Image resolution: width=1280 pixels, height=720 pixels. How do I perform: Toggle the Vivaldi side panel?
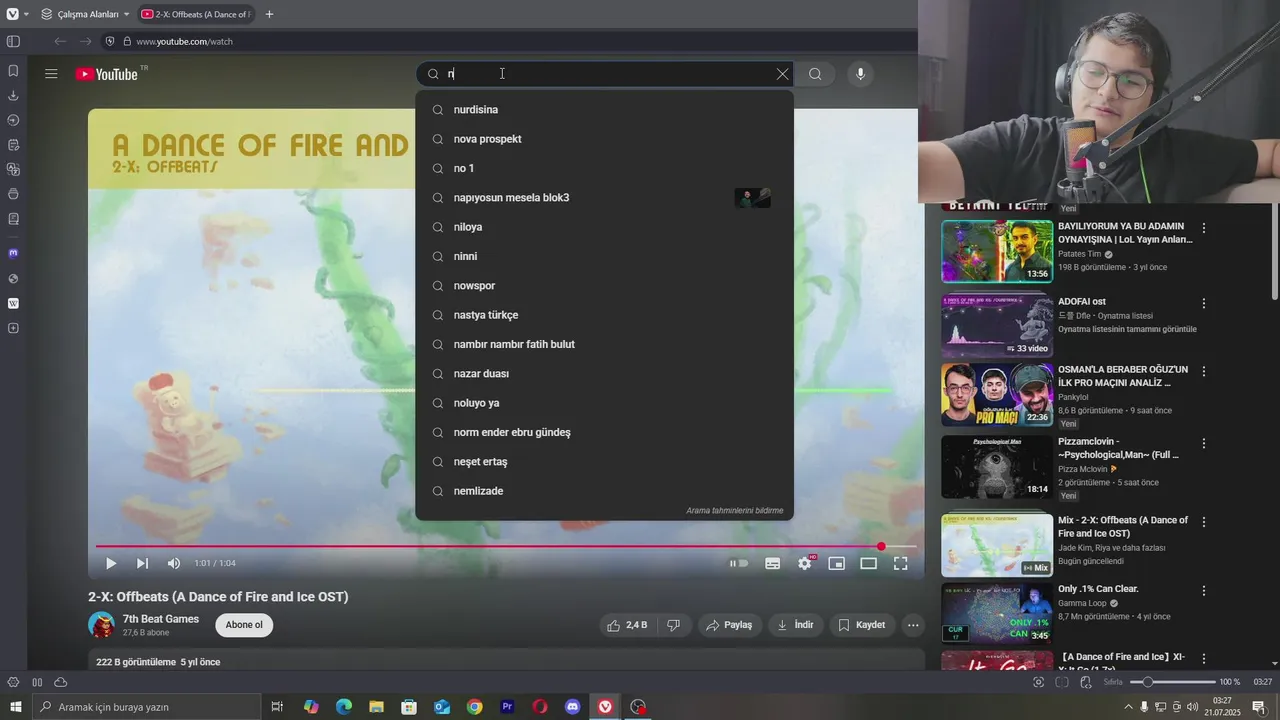(x=13, y=41)
